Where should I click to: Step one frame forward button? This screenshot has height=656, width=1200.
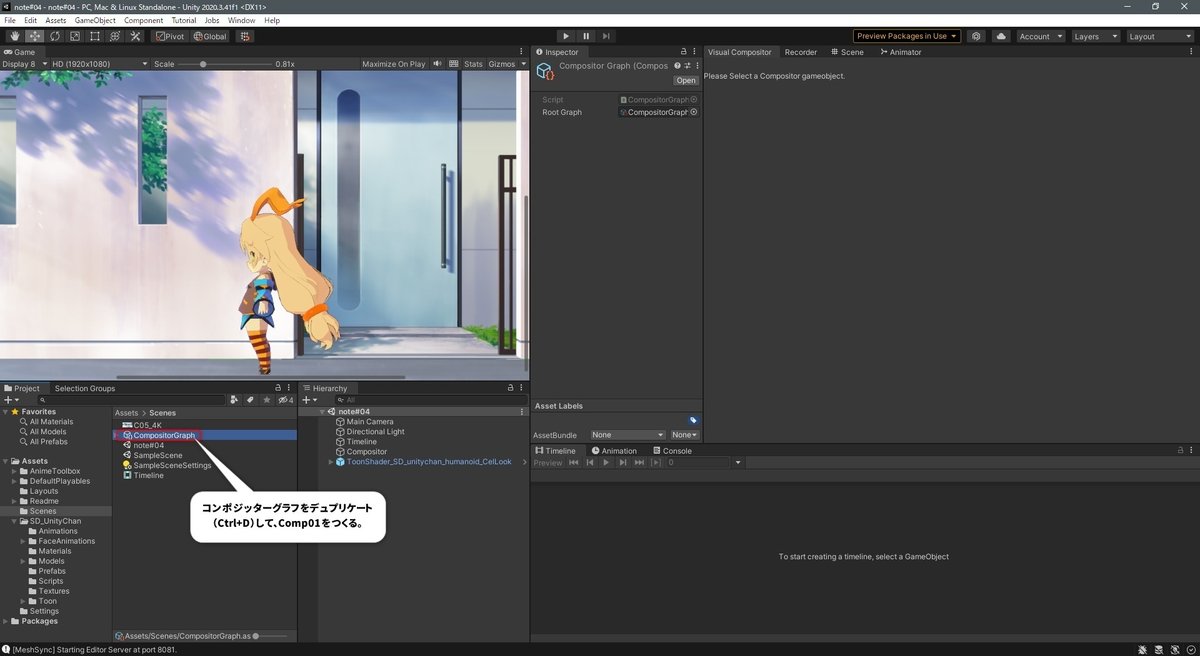(606, 36)
